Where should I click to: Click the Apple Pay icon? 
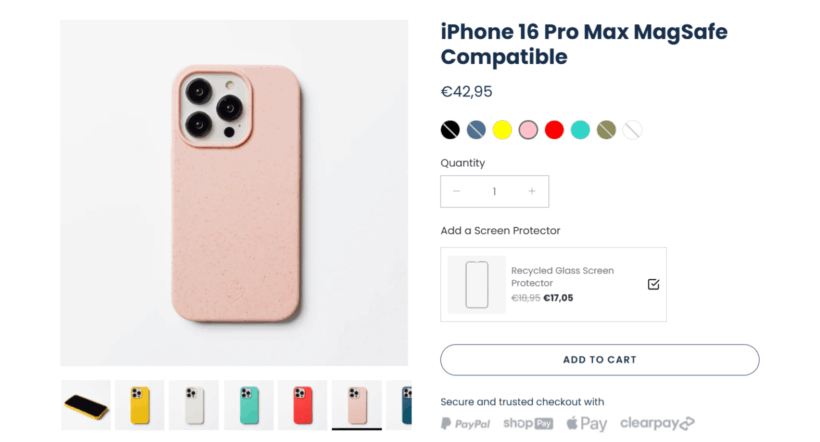(x=587, y=424)
